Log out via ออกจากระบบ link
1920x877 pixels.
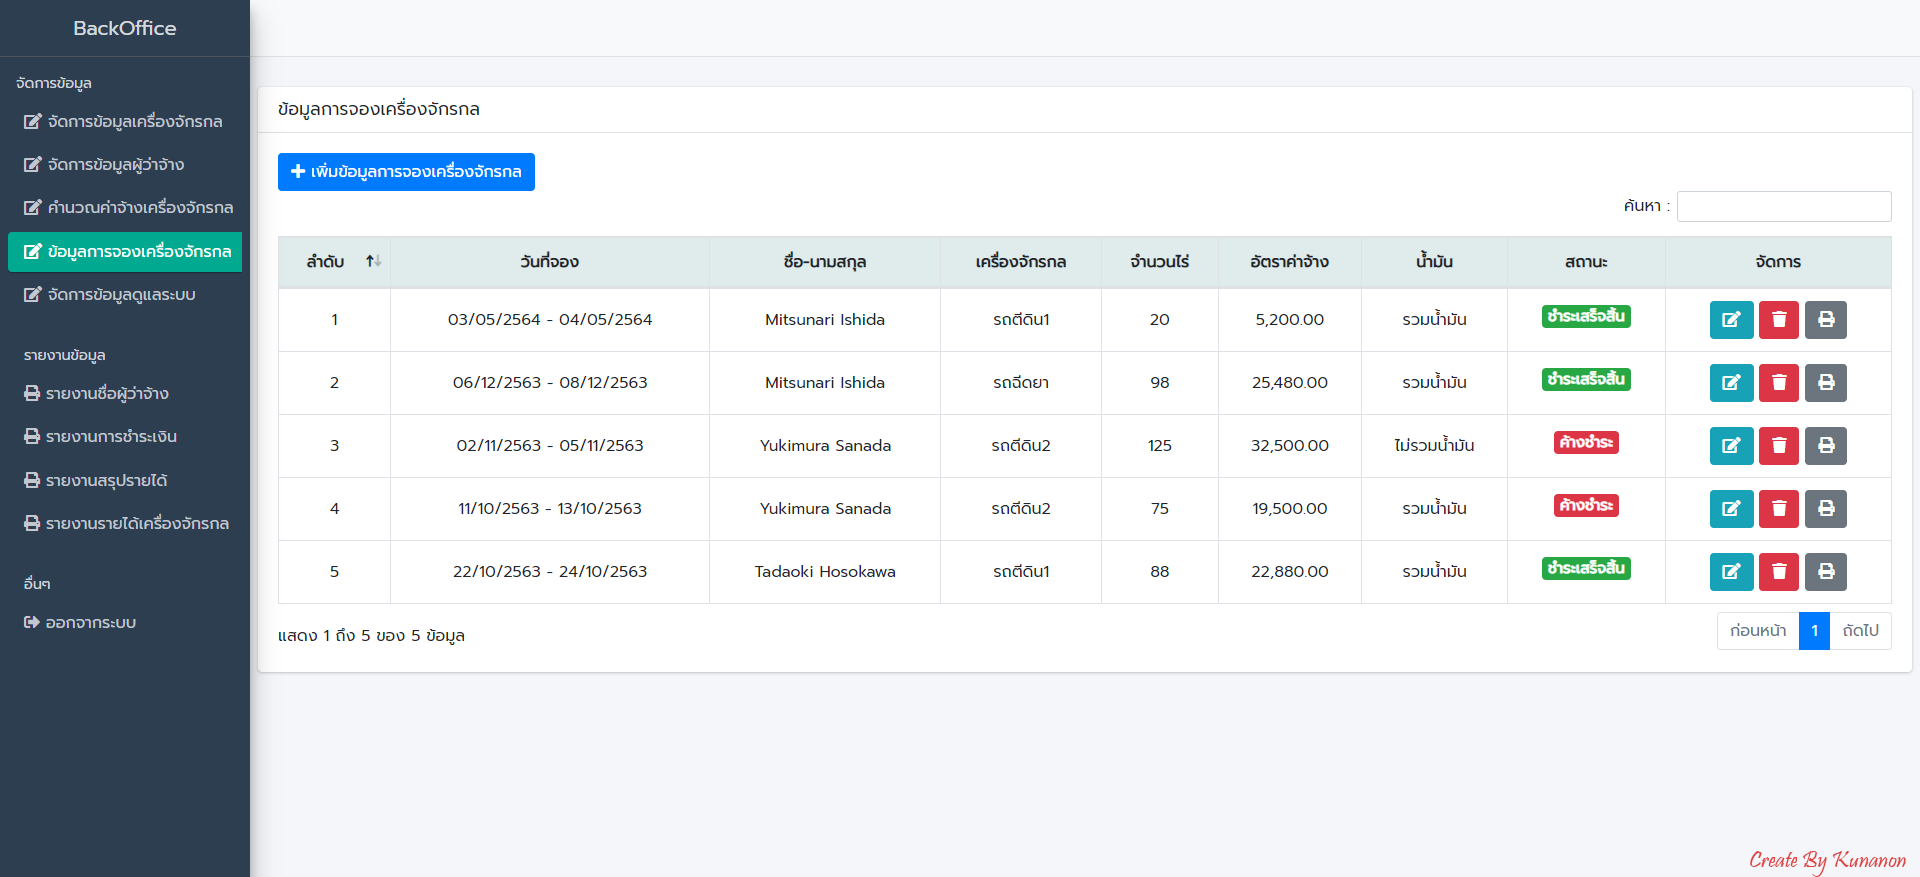tap(90, 623)
